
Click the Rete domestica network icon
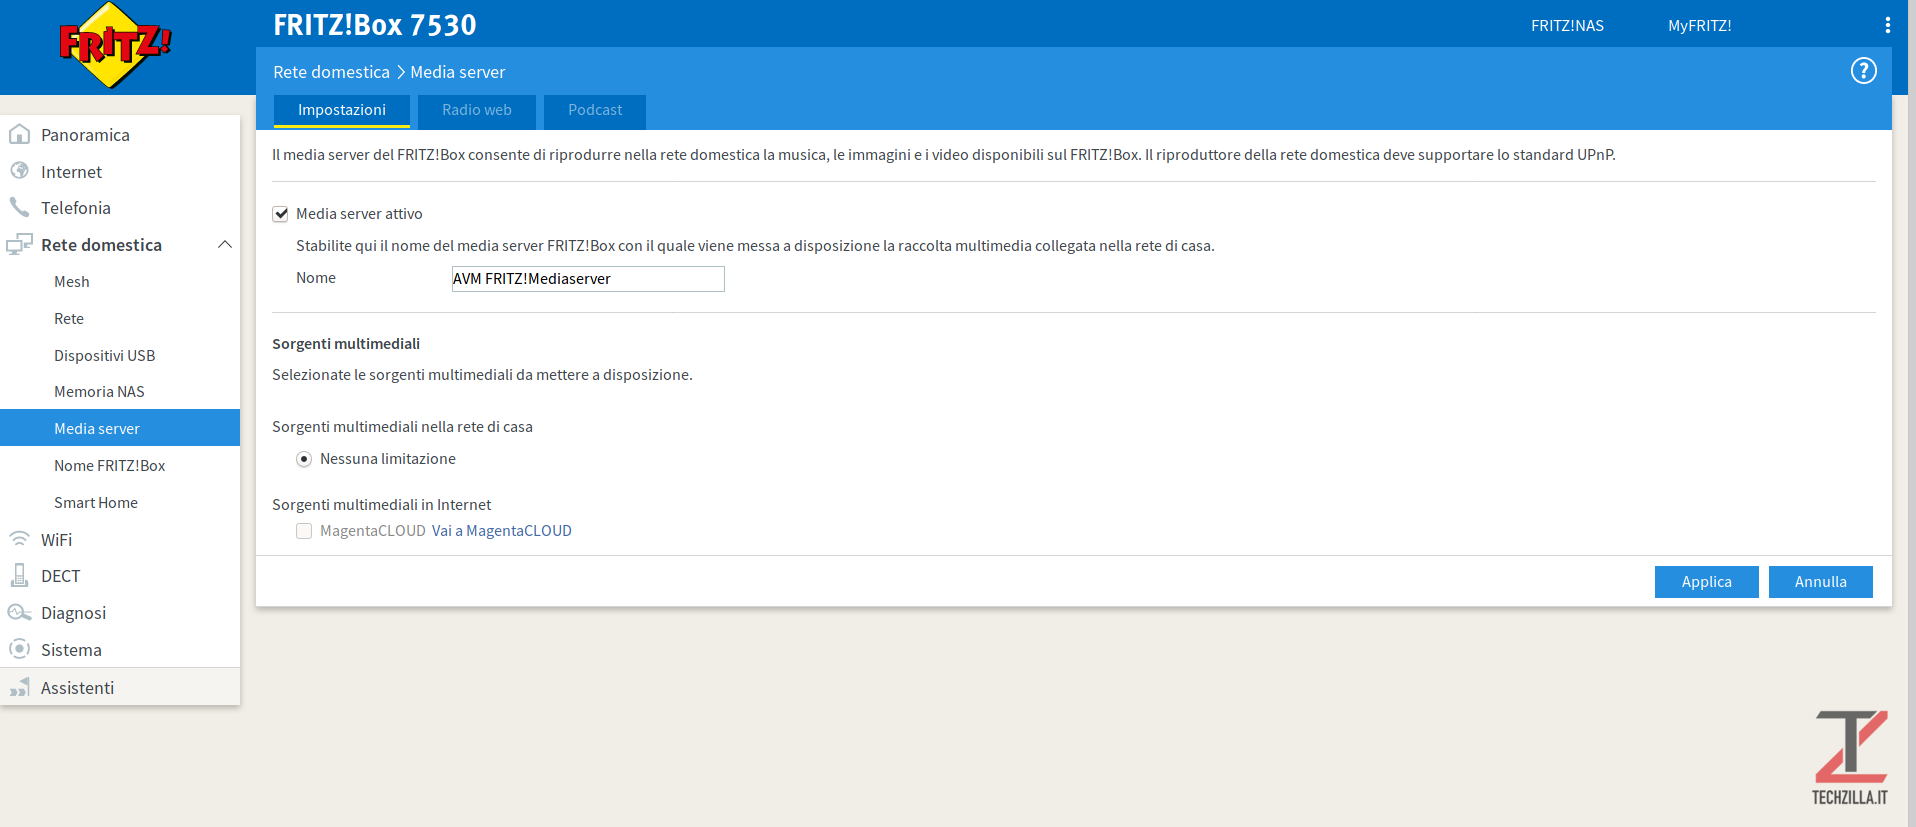[x=19, y=244]
